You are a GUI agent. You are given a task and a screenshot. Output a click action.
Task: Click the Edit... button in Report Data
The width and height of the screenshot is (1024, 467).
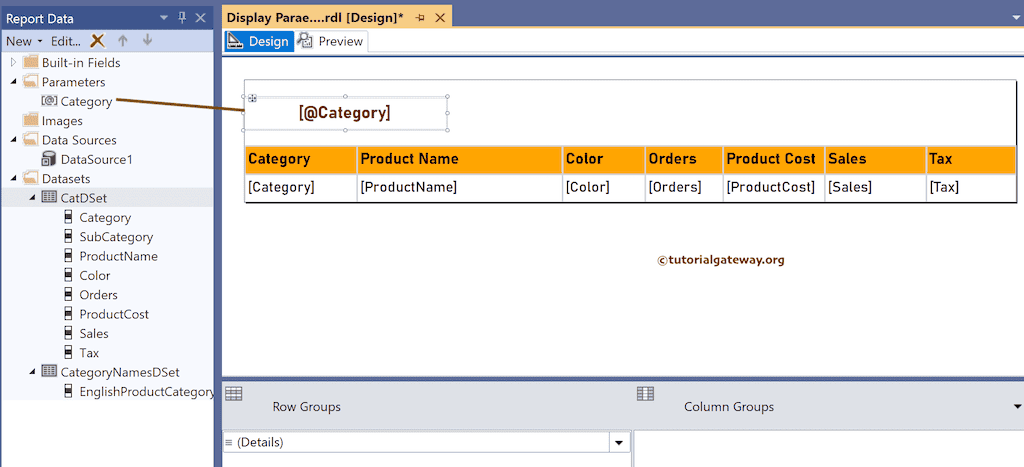[x=66, y=41]
